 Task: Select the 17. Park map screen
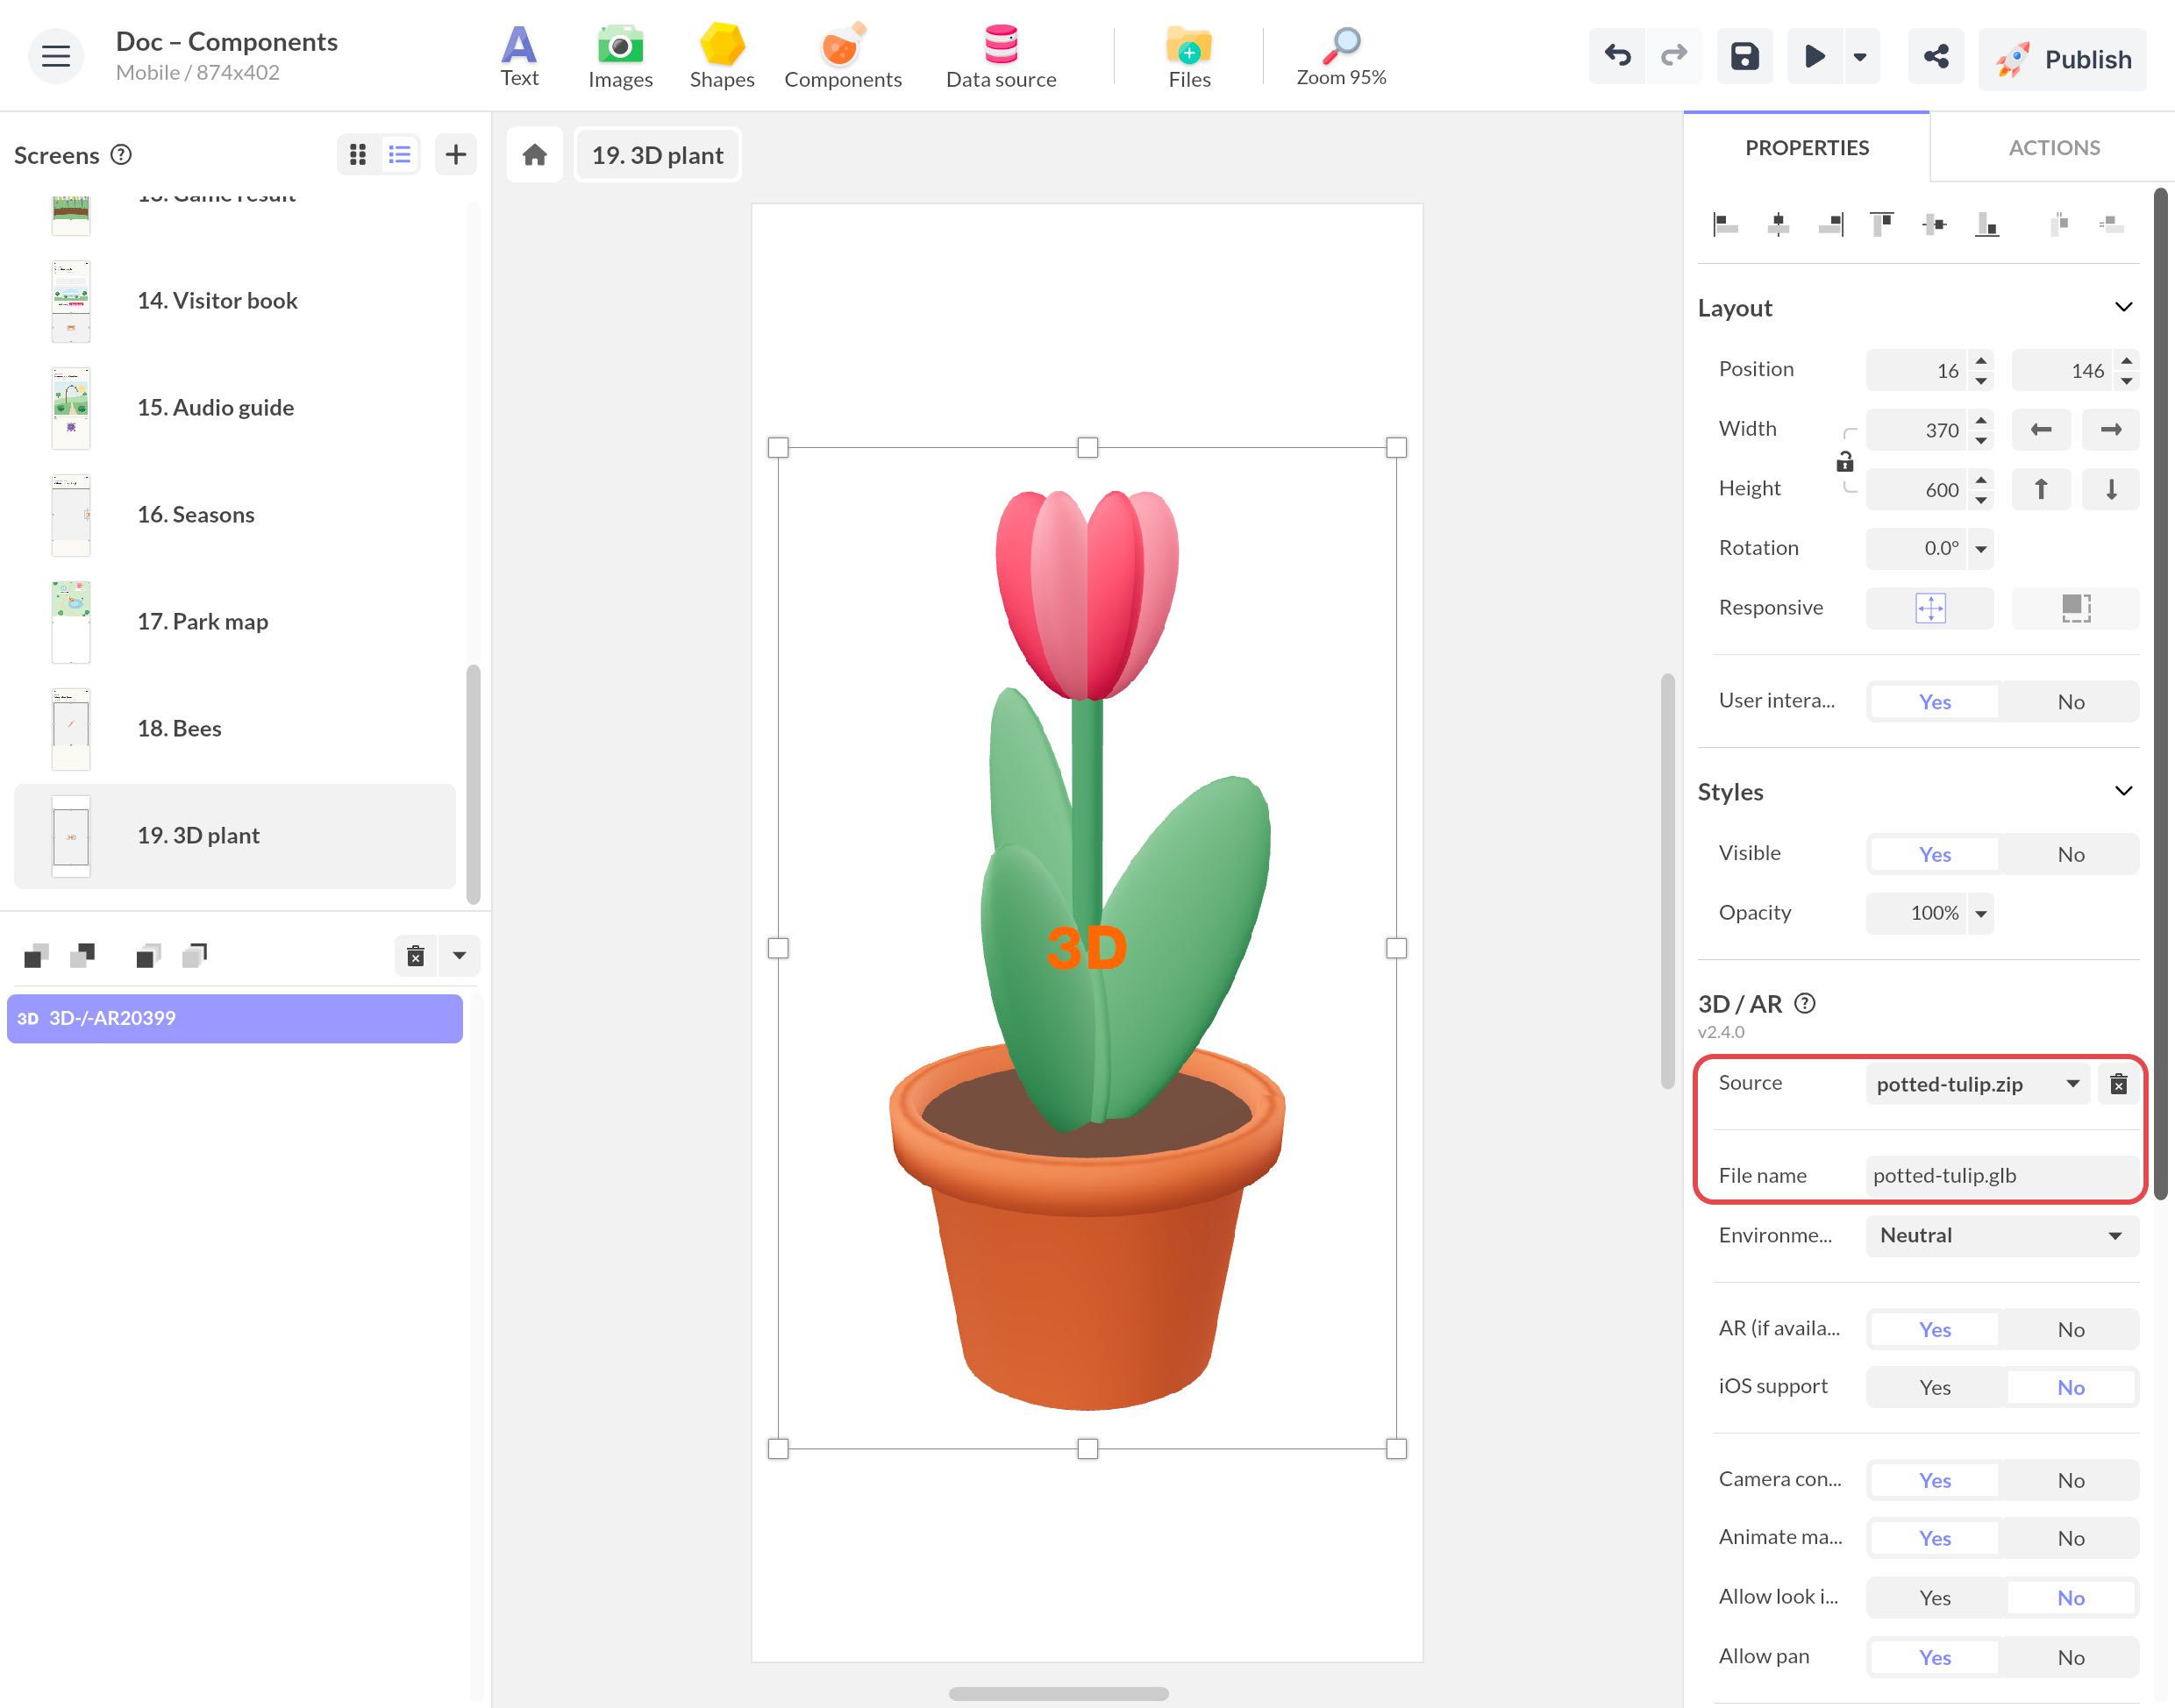coord(235,622)
